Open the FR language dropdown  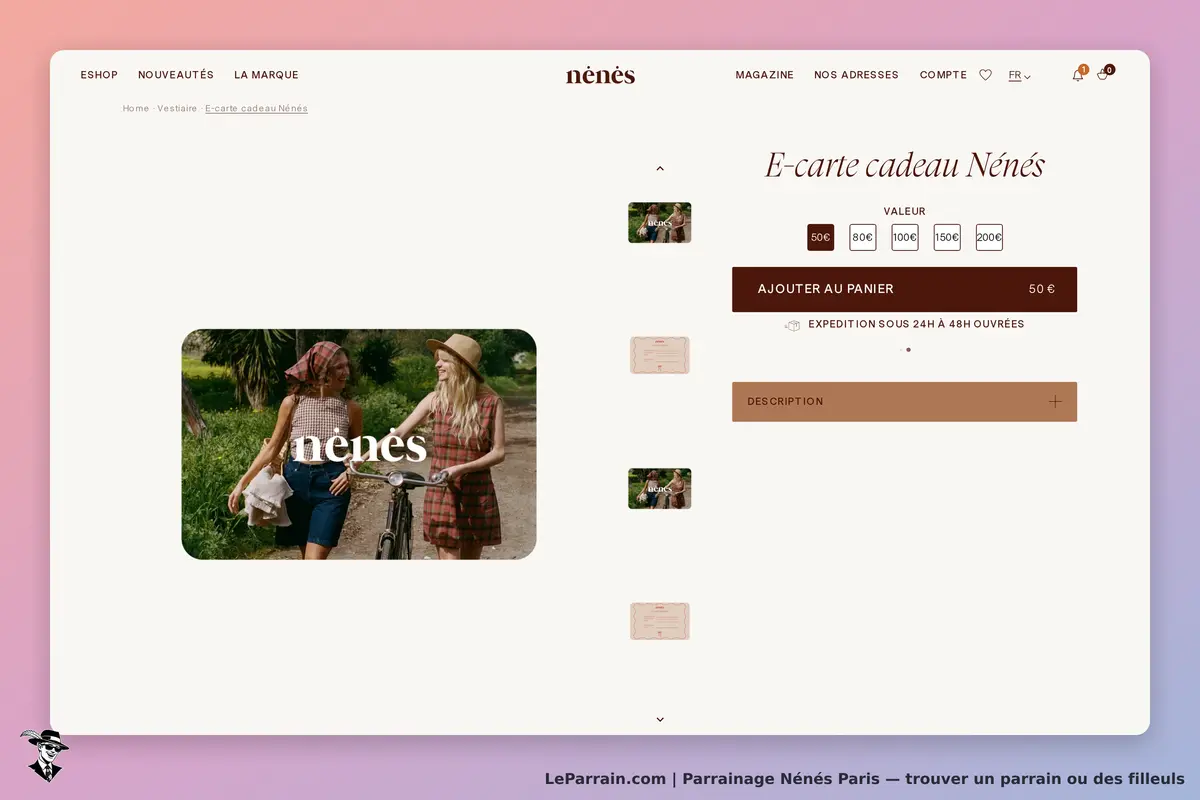click(x=1019, y=75)
